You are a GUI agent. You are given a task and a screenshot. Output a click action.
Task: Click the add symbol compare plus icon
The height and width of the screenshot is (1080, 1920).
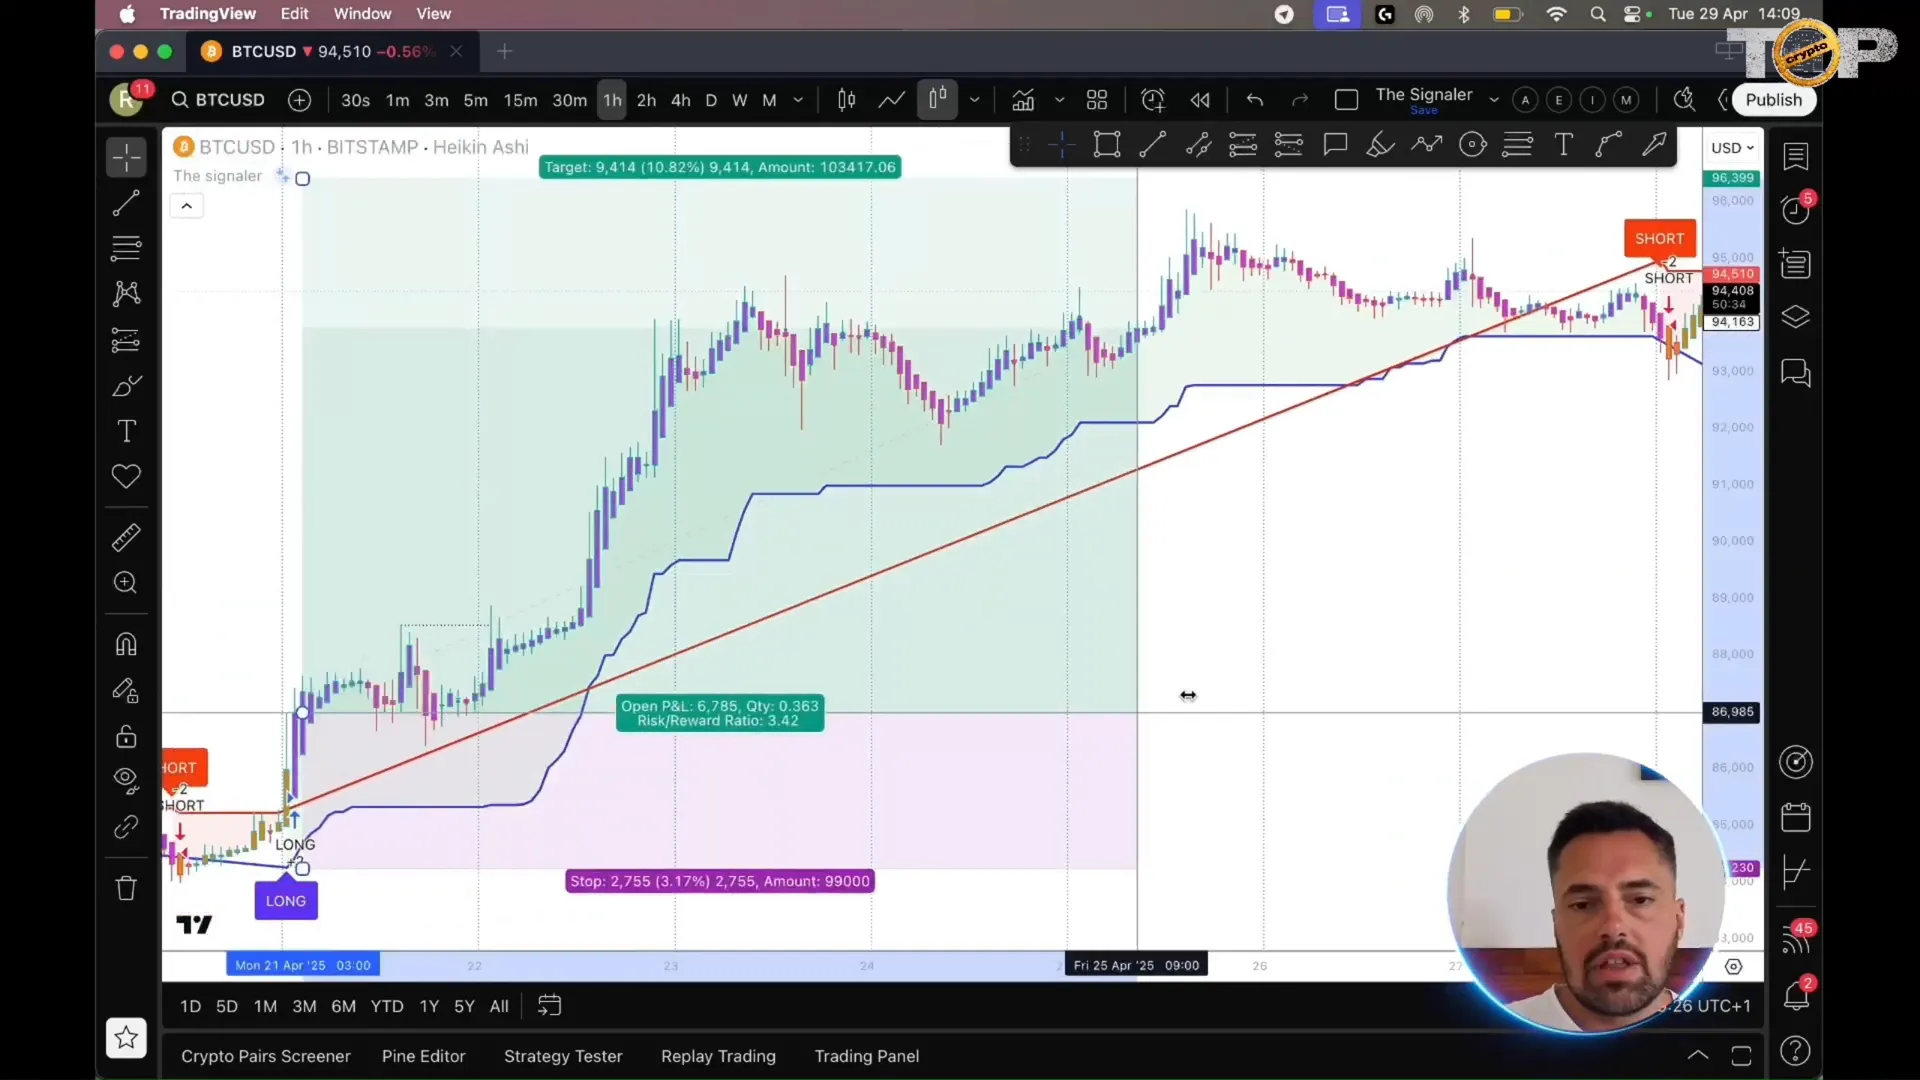pyautogui.click(x=299, y=100)
